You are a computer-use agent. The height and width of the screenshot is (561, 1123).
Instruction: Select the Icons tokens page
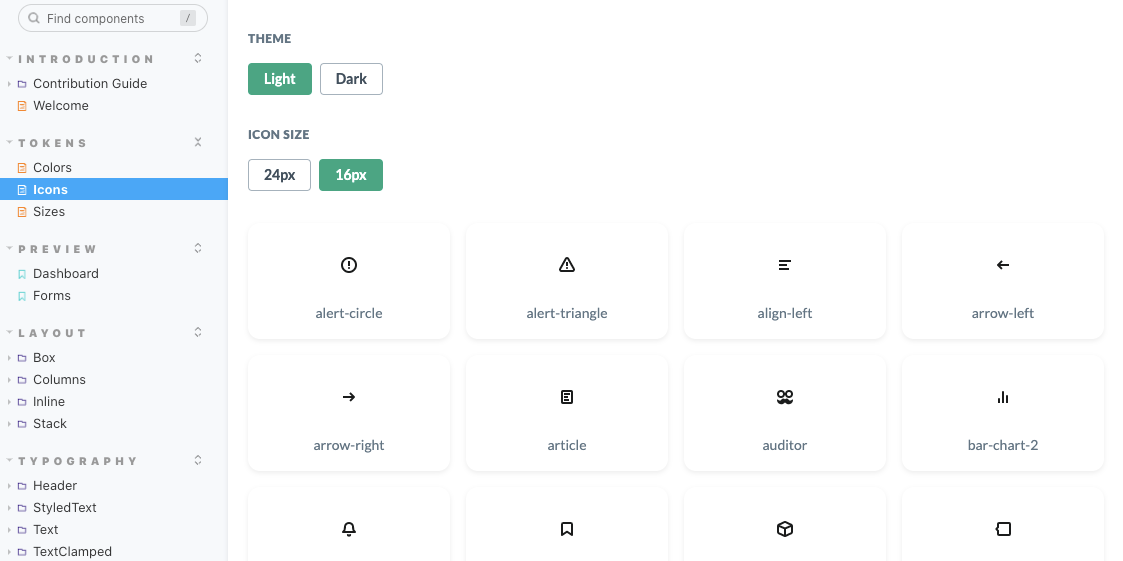point(114,190)
